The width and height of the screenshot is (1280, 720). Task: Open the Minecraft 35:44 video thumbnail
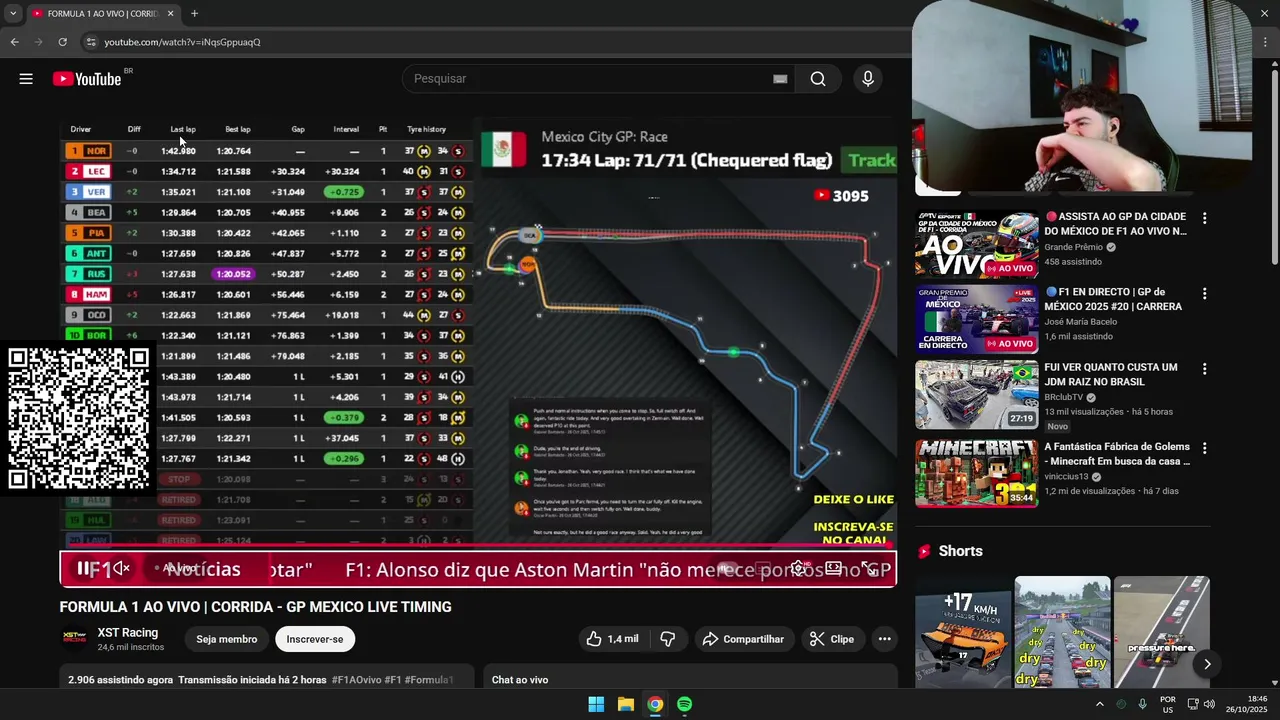pos(977,474)
